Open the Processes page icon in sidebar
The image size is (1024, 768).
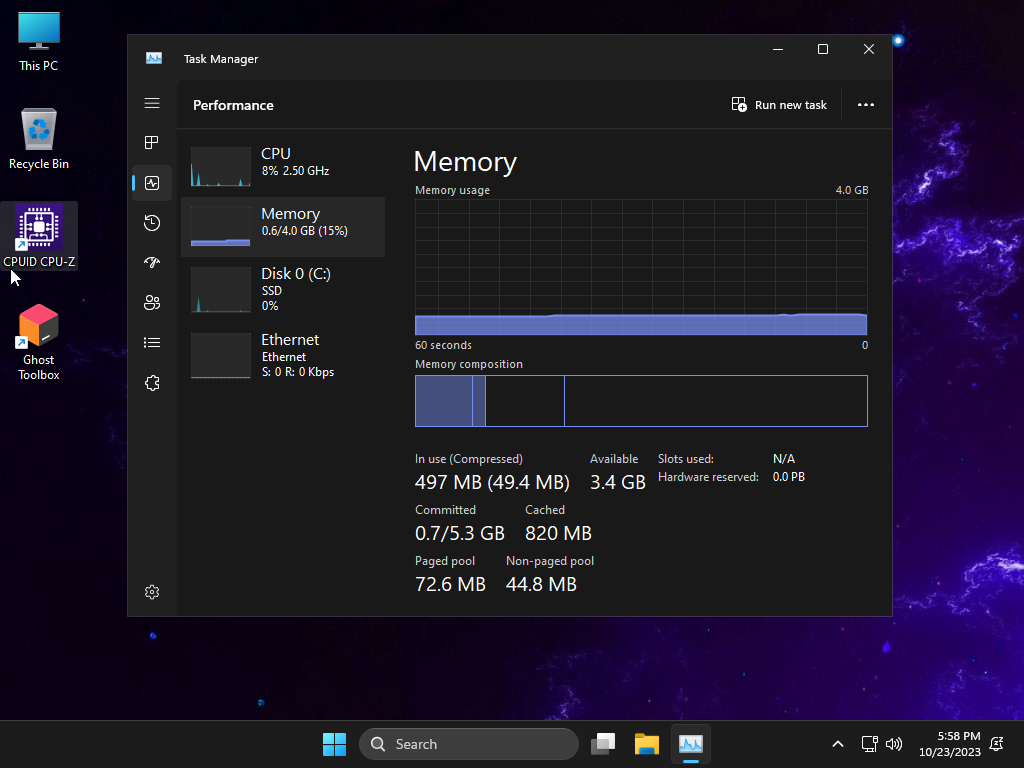tap(152, 143)
